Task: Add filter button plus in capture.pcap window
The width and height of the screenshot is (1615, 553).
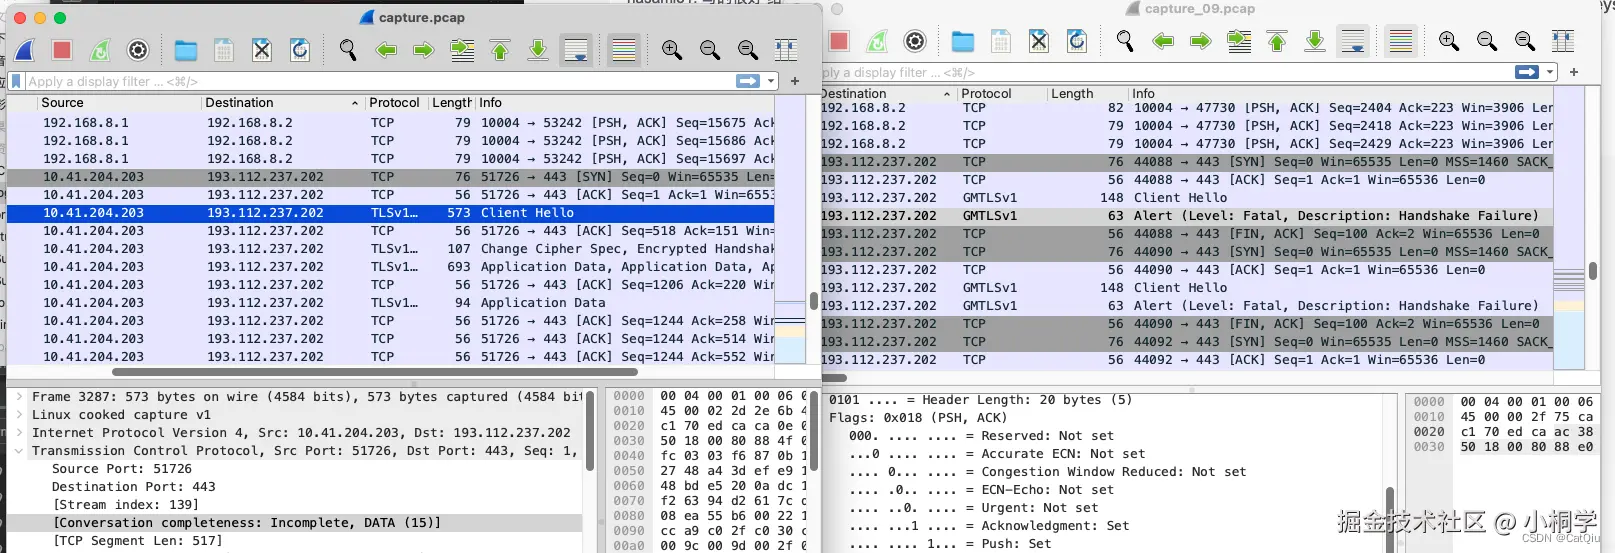Action: tap(795, 81)
